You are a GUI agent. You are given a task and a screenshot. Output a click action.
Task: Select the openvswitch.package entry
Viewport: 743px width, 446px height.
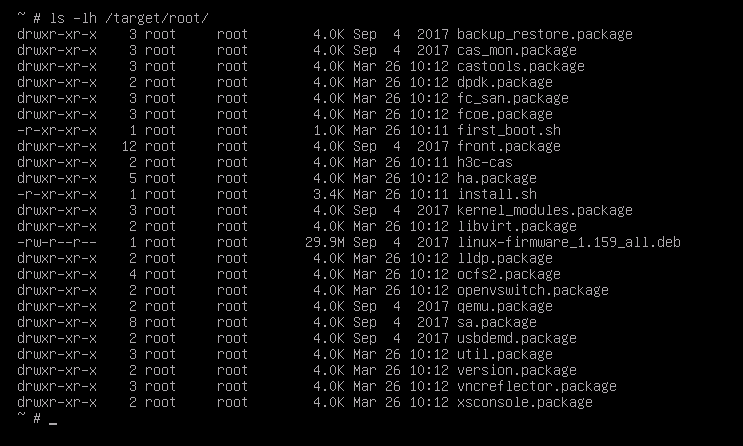[x=533, y=291]
